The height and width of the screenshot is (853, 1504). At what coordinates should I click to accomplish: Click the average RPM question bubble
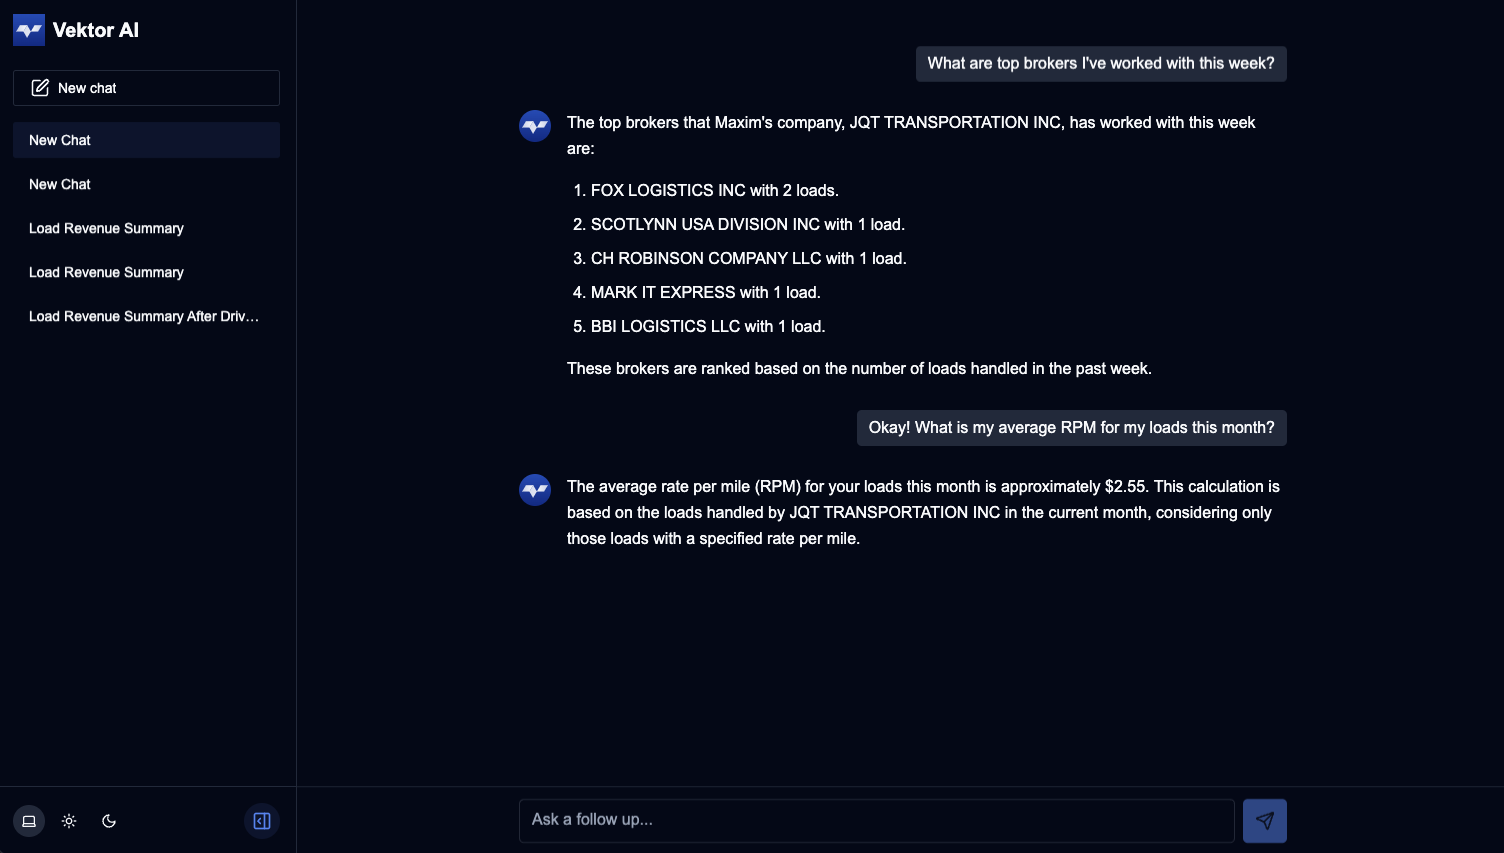(1071, 428)
